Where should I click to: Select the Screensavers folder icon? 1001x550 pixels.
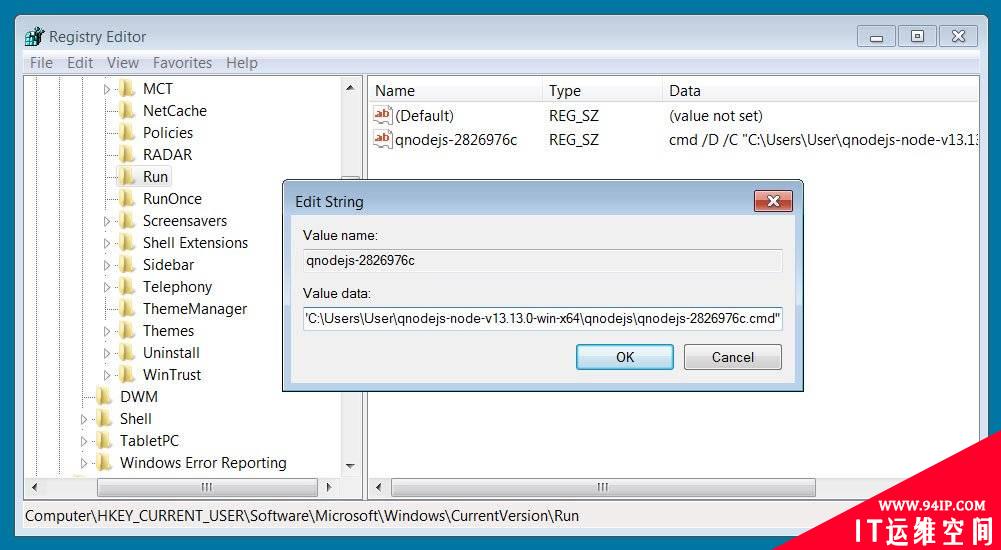[x=127, y=221]
